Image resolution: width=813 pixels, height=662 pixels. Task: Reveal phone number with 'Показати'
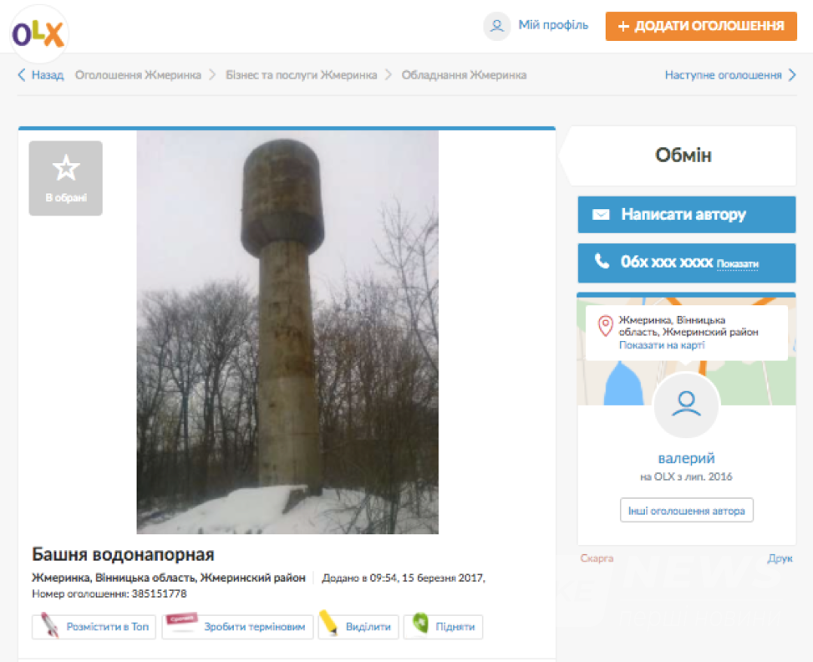click(x=737, y=264)
